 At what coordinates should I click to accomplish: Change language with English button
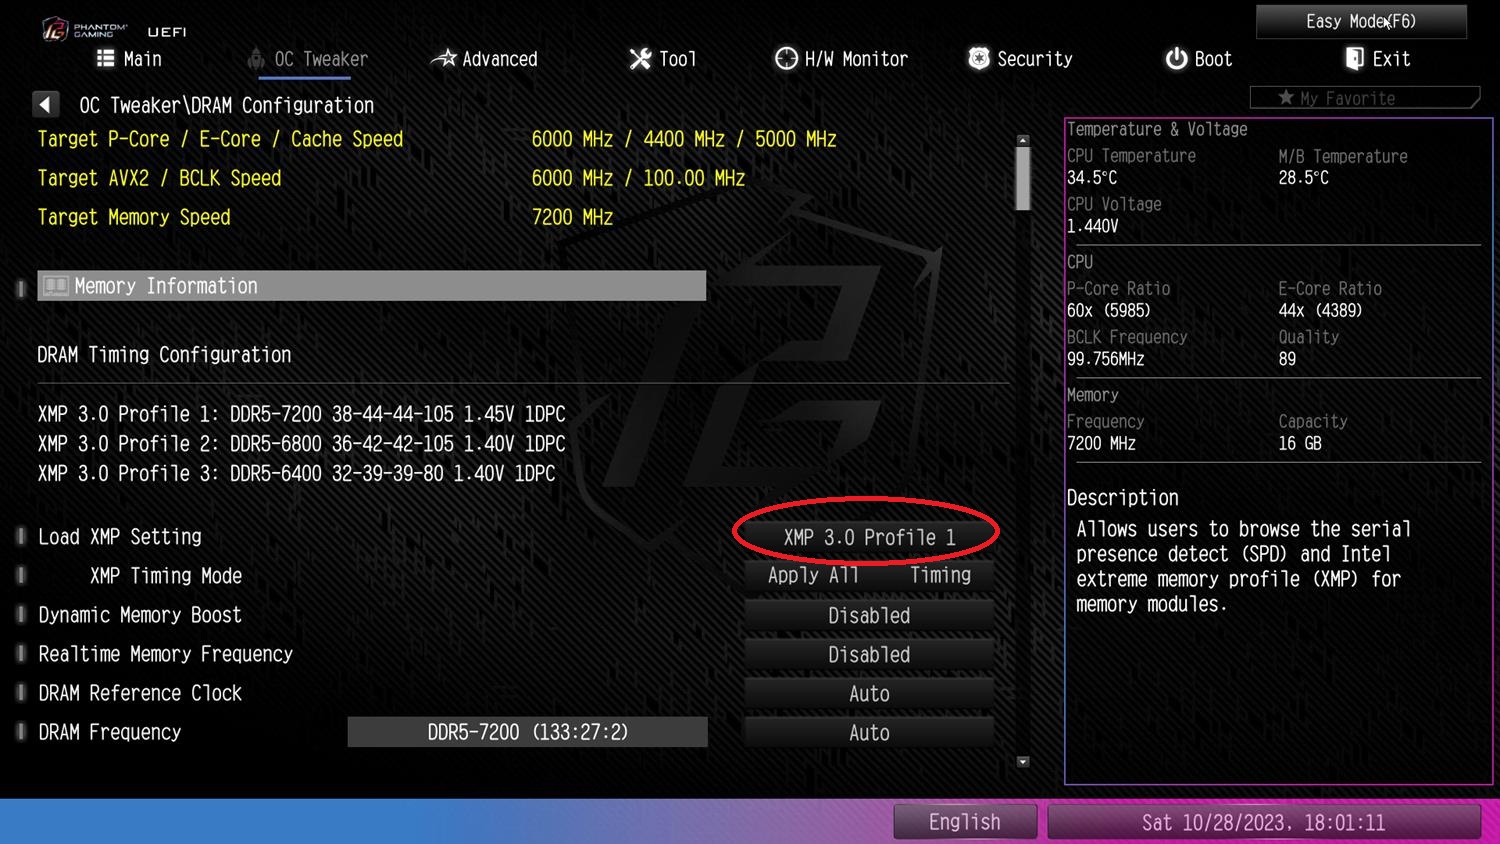(965, 822)
